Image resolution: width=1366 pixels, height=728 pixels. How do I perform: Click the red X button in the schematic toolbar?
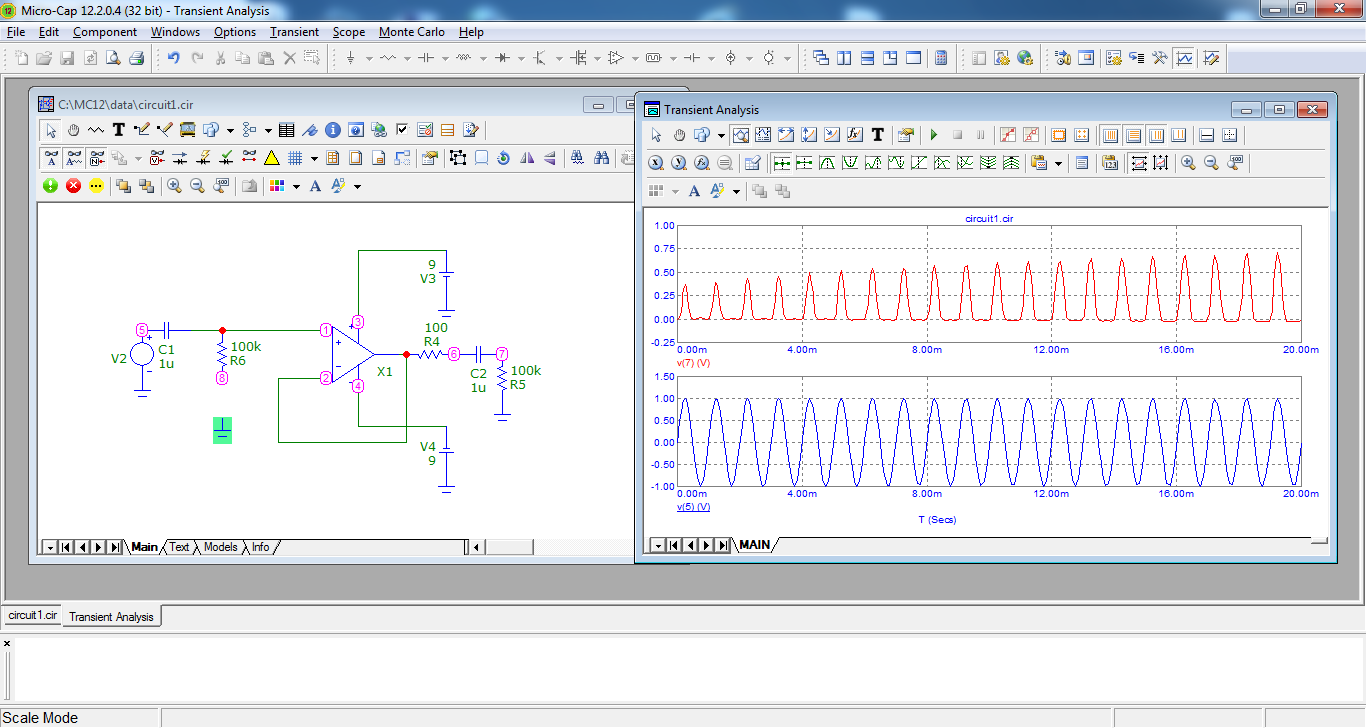click(73, 186)
